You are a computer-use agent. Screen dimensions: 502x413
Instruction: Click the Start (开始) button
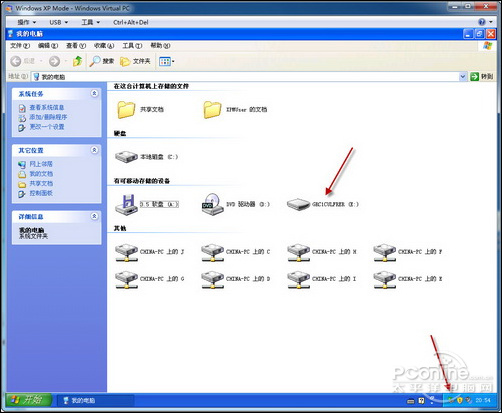click(29, 400)
